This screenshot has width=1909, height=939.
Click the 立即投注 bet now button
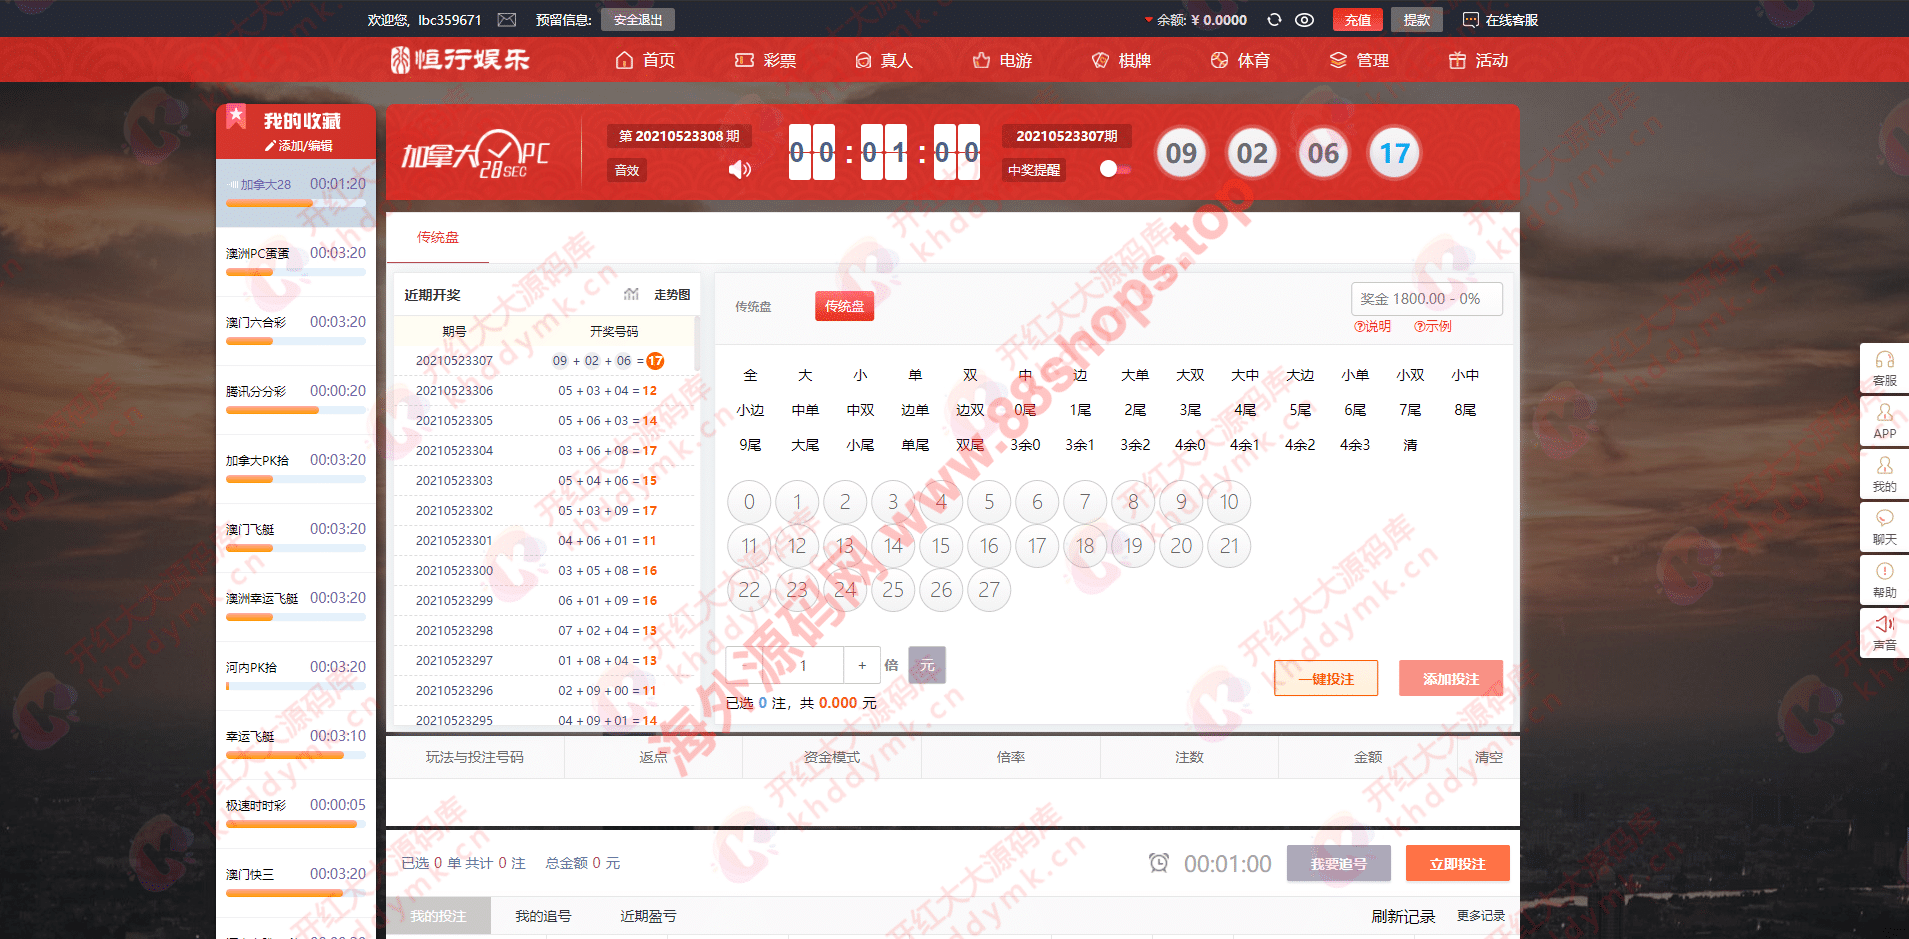pos(1457,863)
